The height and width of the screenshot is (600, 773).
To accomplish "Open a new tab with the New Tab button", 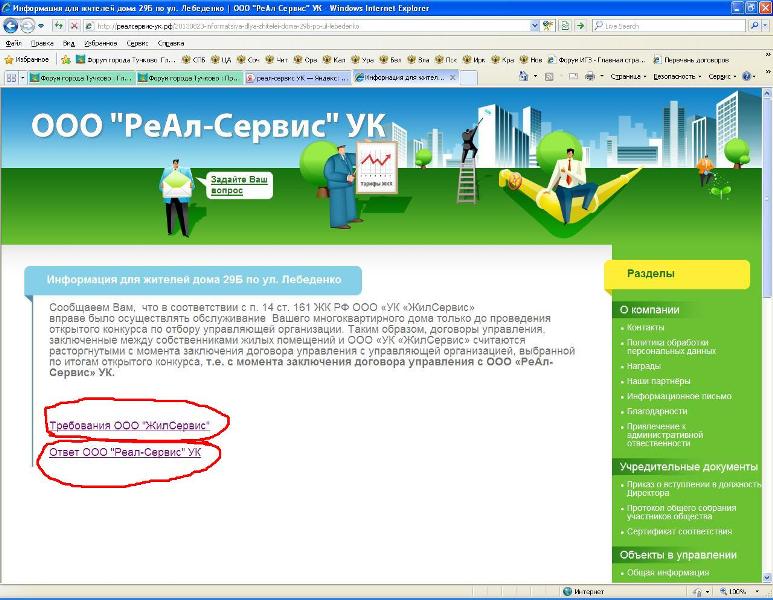I will tap(468, 77).
